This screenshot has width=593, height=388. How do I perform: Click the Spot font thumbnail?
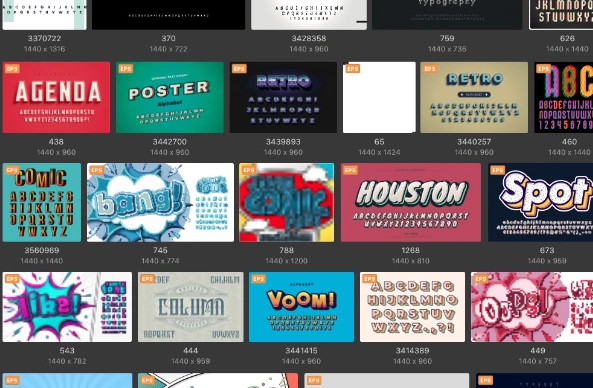tap(540, 202)
